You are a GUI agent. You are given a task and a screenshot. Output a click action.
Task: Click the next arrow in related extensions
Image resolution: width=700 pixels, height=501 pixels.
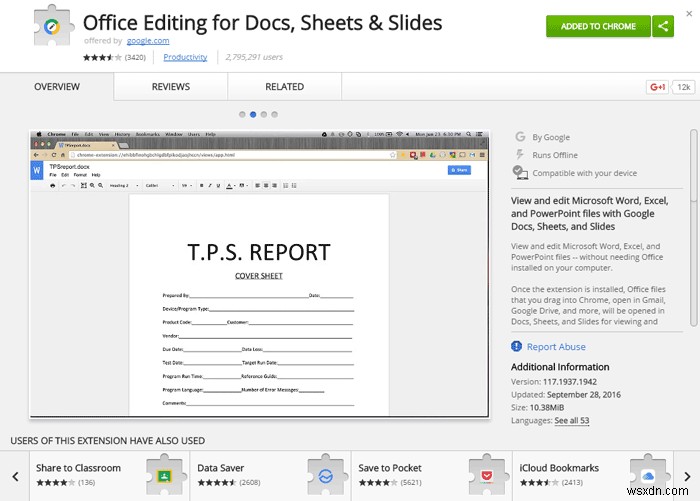(687, 476)
